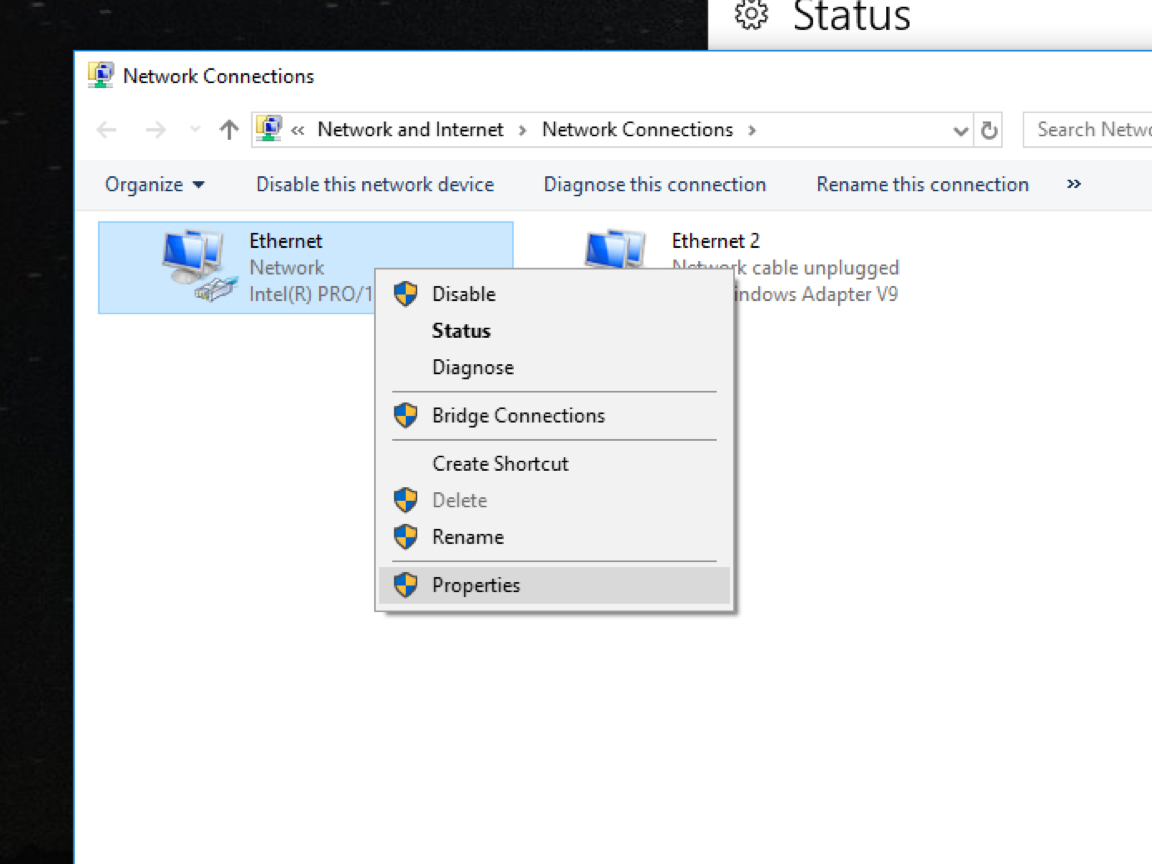Viewport: 1152px width, 864px height.
Task: Choose Rename from the context menu
Action: pyautogui.click(x=554, y=537)
